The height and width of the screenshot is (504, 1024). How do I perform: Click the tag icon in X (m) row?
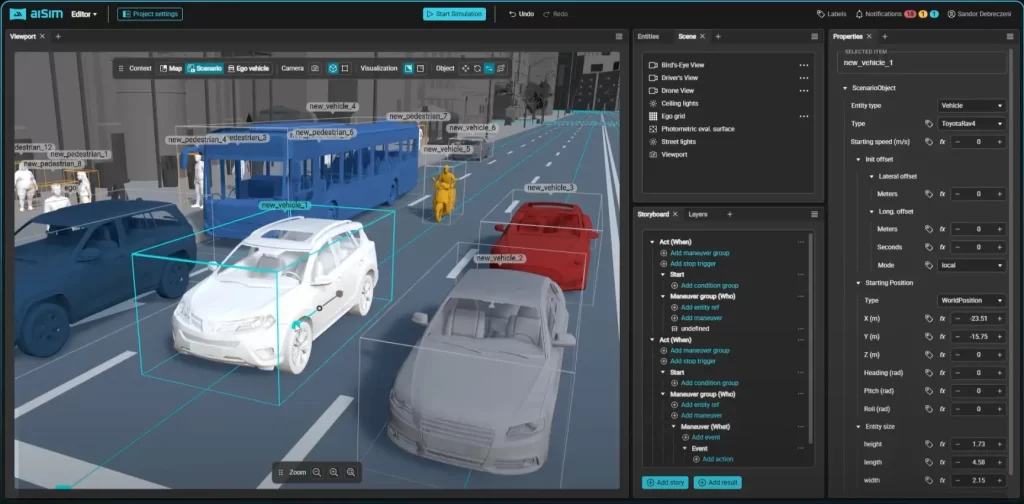pos(929,319)
